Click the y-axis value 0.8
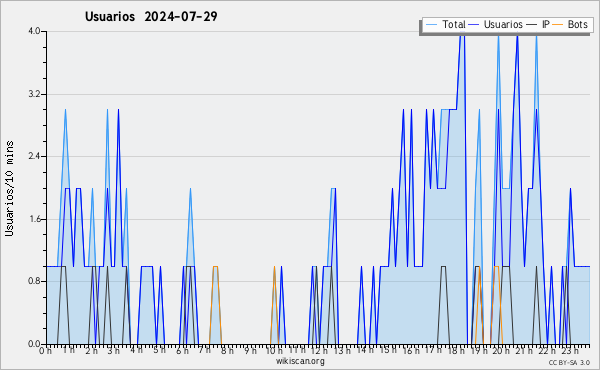This screenshot has width=600, height=370. point(34,281)
